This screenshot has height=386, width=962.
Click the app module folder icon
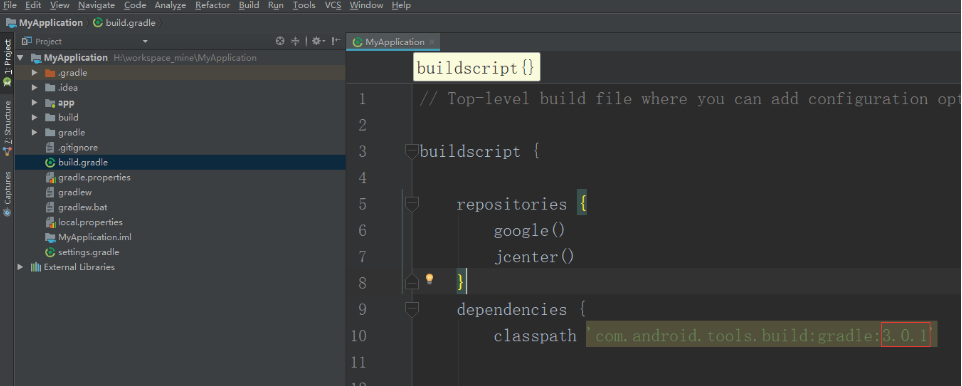pyautogui.click(x=50, y=103)
